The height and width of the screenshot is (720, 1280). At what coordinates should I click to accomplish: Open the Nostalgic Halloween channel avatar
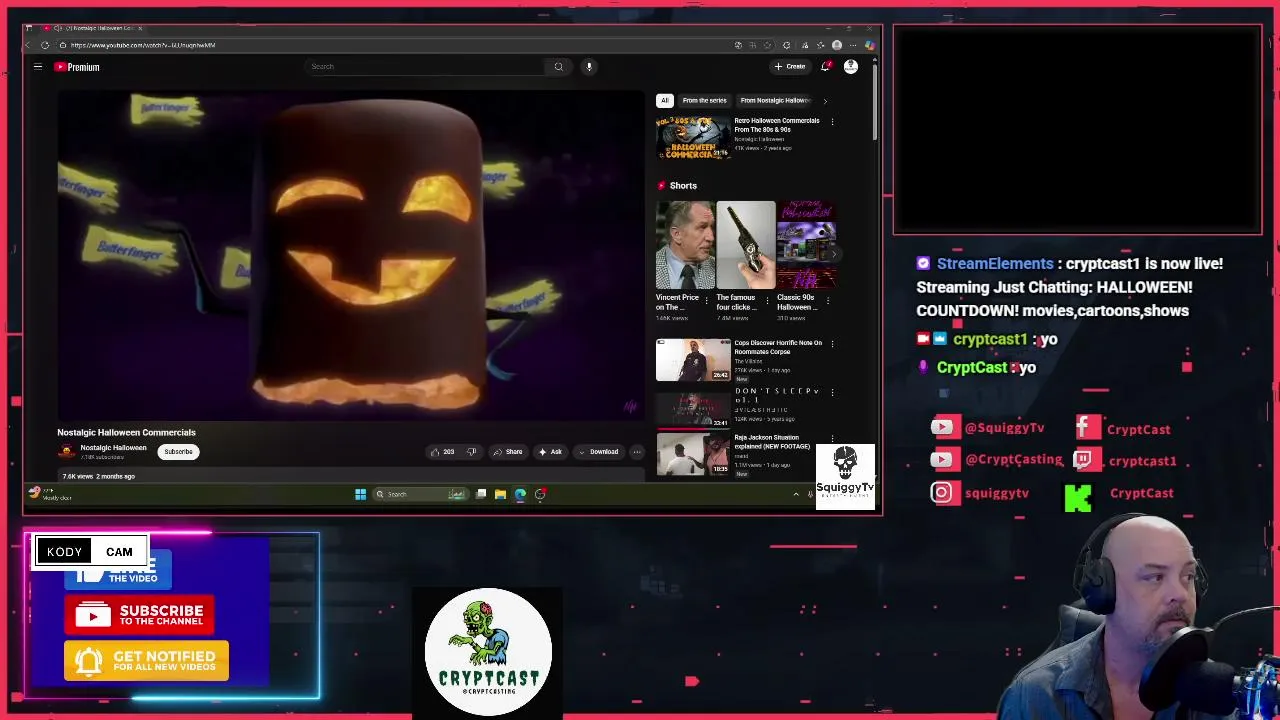66,452
